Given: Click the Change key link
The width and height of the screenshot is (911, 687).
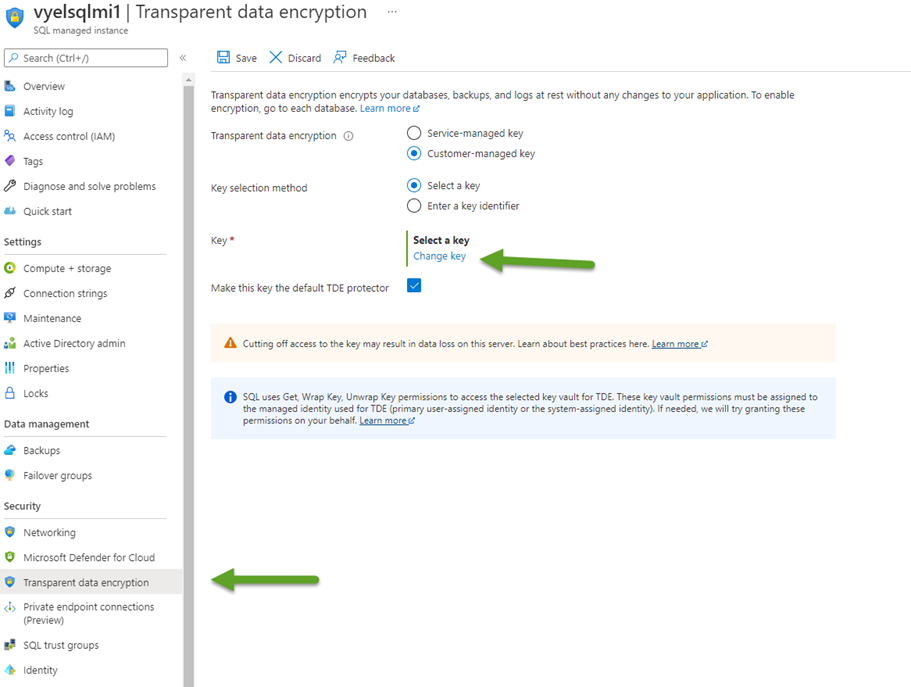Looking at the screenshot, I should pyautogui.click(x=439, y=256).
